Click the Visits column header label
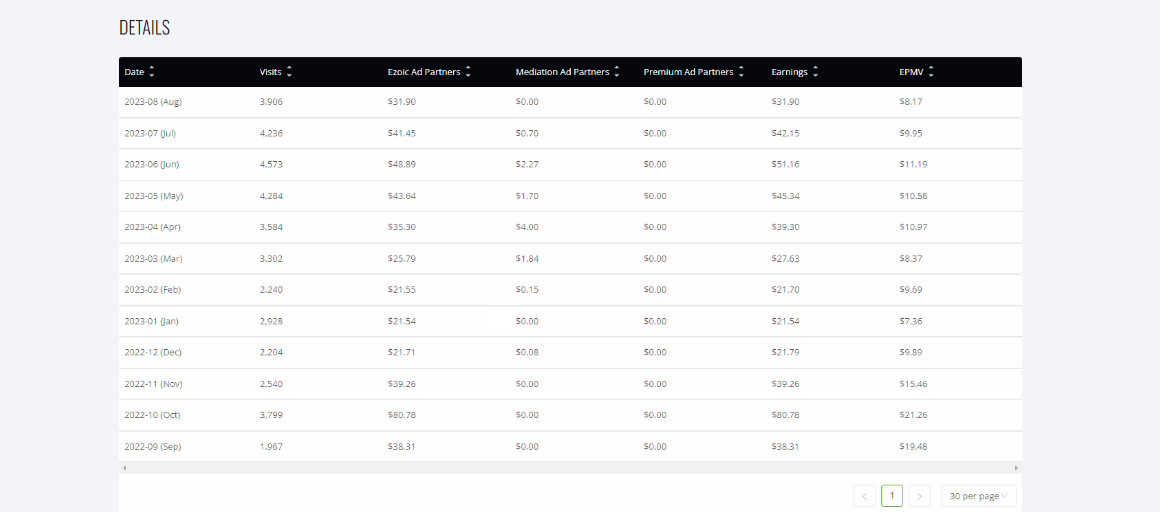 pyautogui.click(x=271, y=72)
